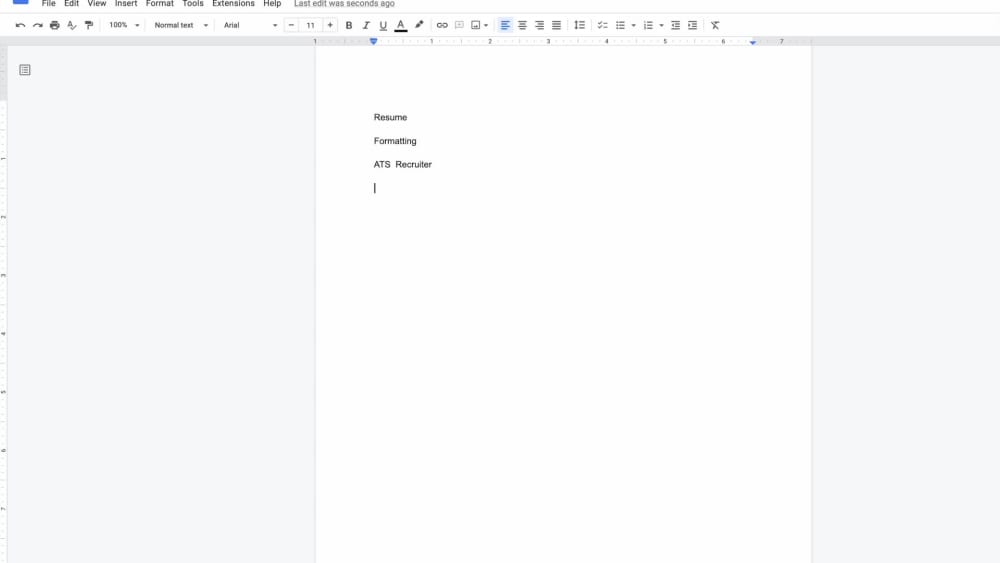Click the Undo icon
The height and width of the screenshot is (563, 1000).
20,26
